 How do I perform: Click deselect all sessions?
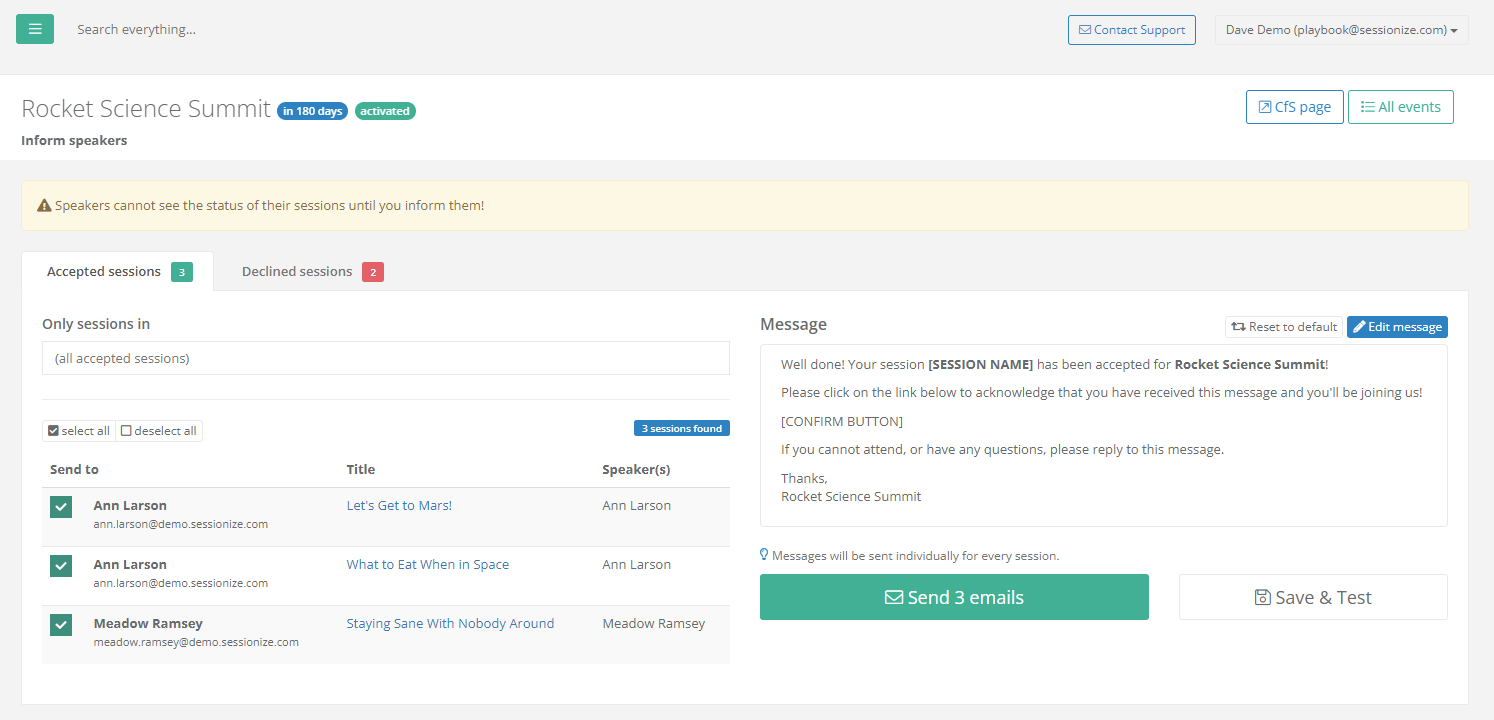159,431
